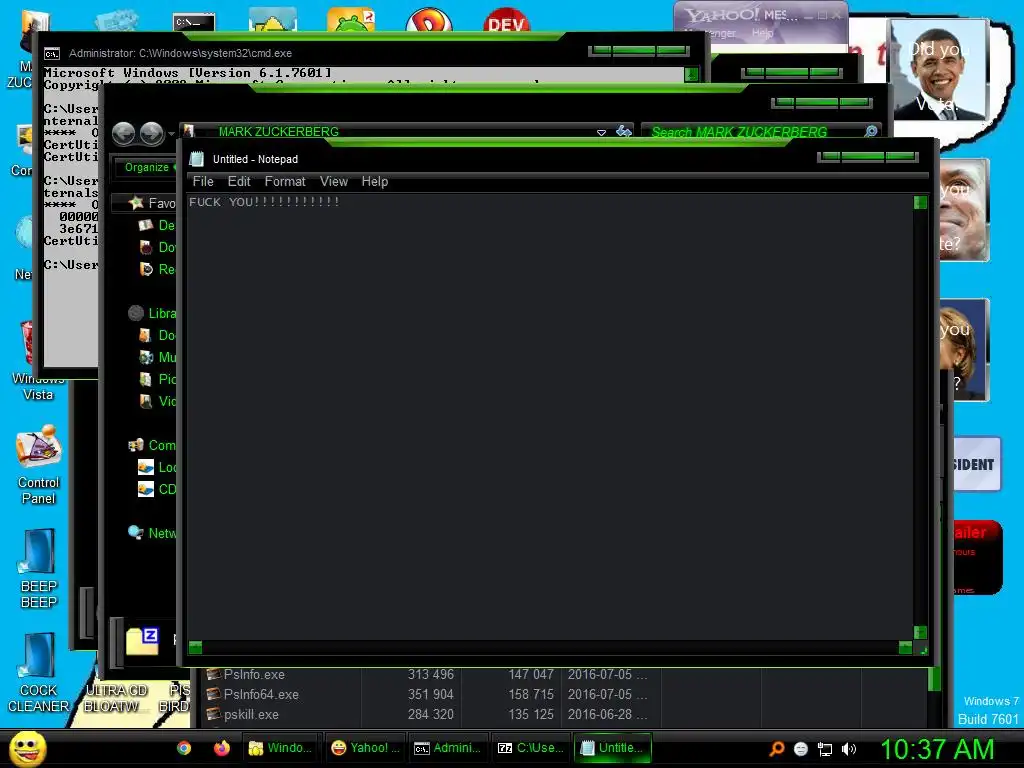This screenshot has width=1024, height=768.
Task: Click the Obama photo sidebar gadget
Action: pyautogui.click(x=939, y=69)
